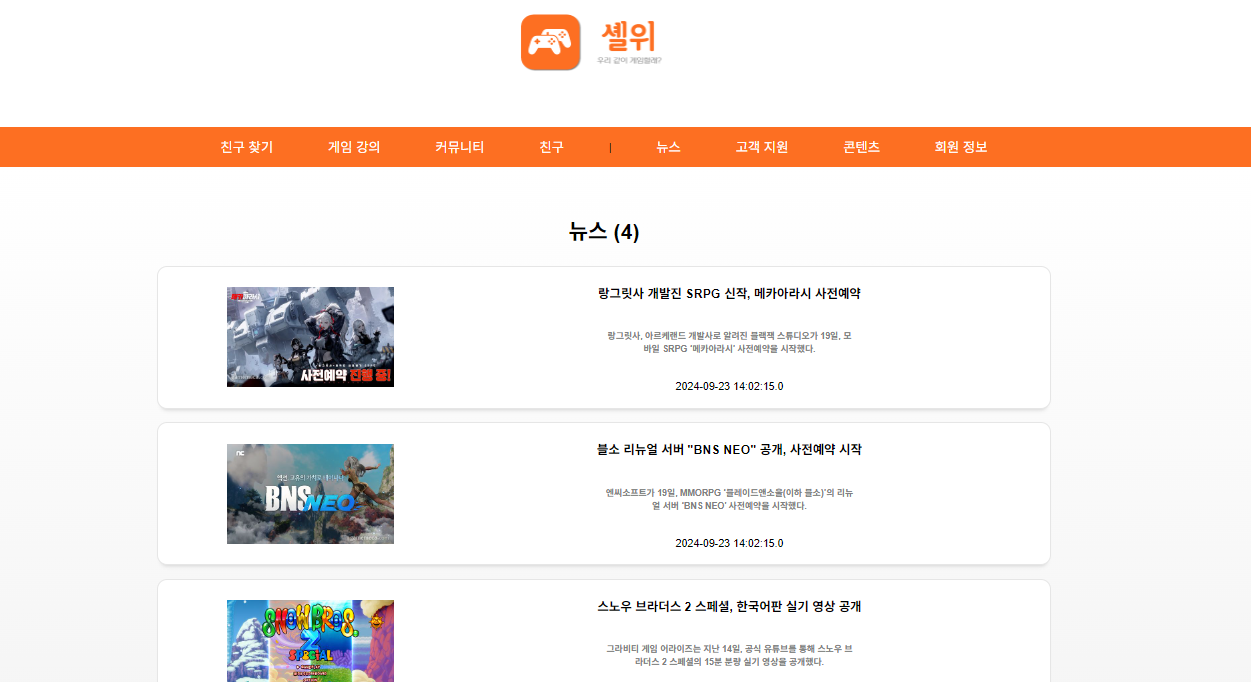Open headline 스노우 브라더스 2 스페셜
This screenshot has width=1251, height=682.
click(x=729, y=607)
